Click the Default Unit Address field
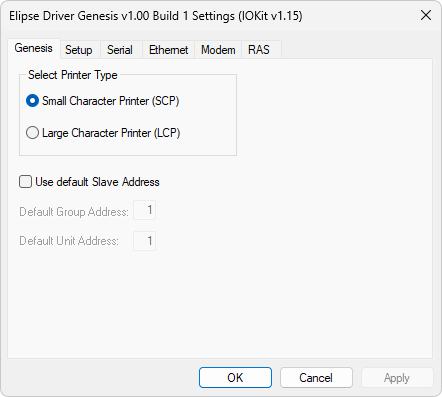This screenshot has width=442, height=397. (145, 241)
